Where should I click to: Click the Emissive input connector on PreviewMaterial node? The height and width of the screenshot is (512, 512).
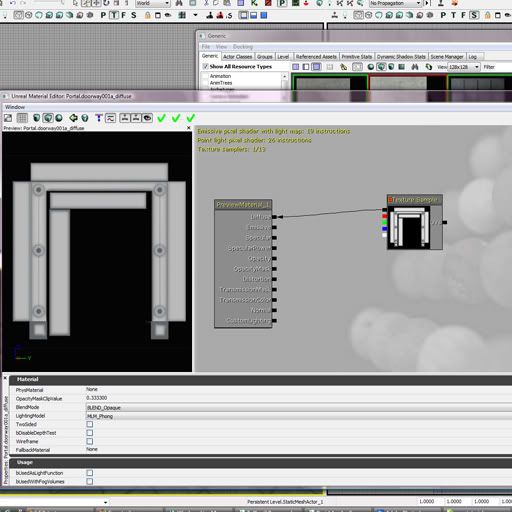(274, 227)
